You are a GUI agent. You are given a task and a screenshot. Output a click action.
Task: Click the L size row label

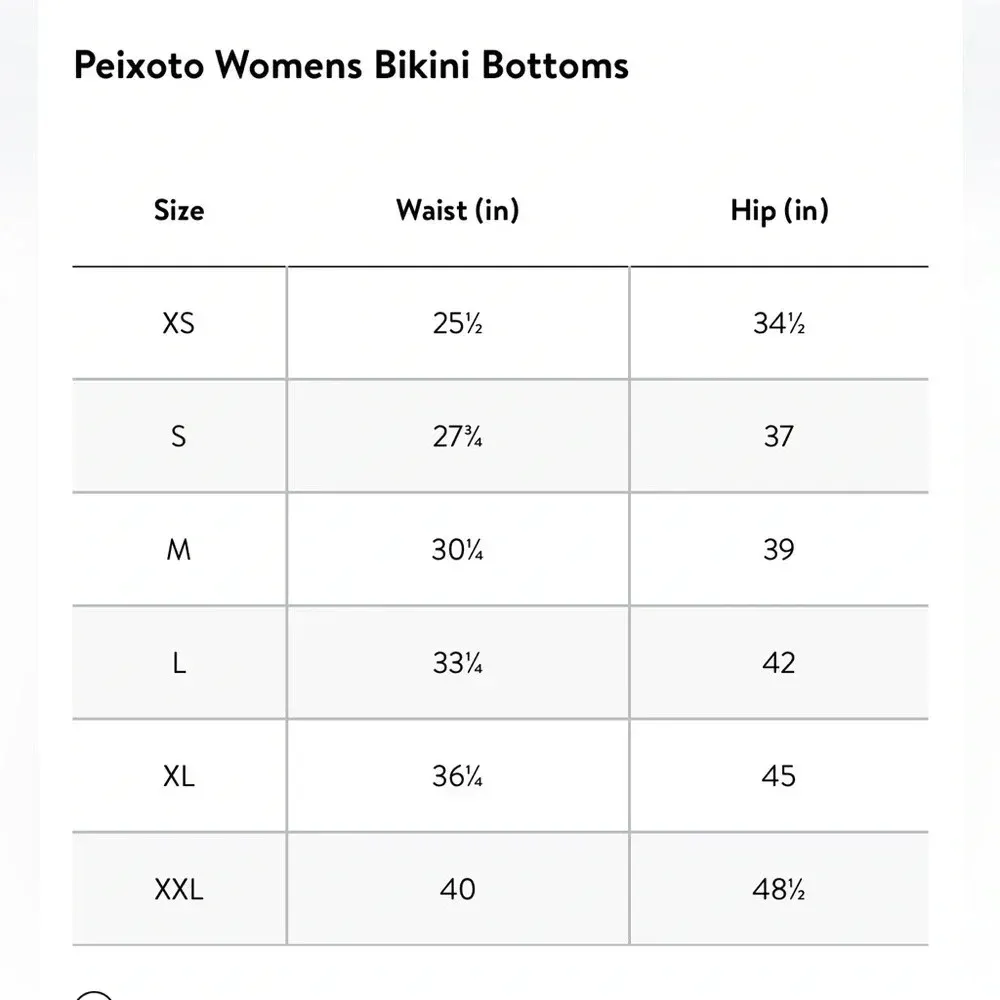[179, 663]
